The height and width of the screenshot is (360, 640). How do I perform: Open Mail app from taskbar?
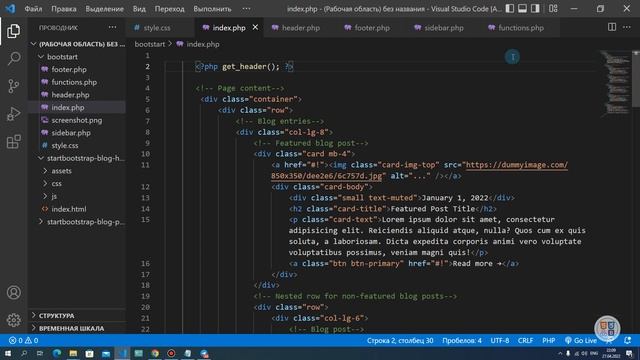click(106, 353)
